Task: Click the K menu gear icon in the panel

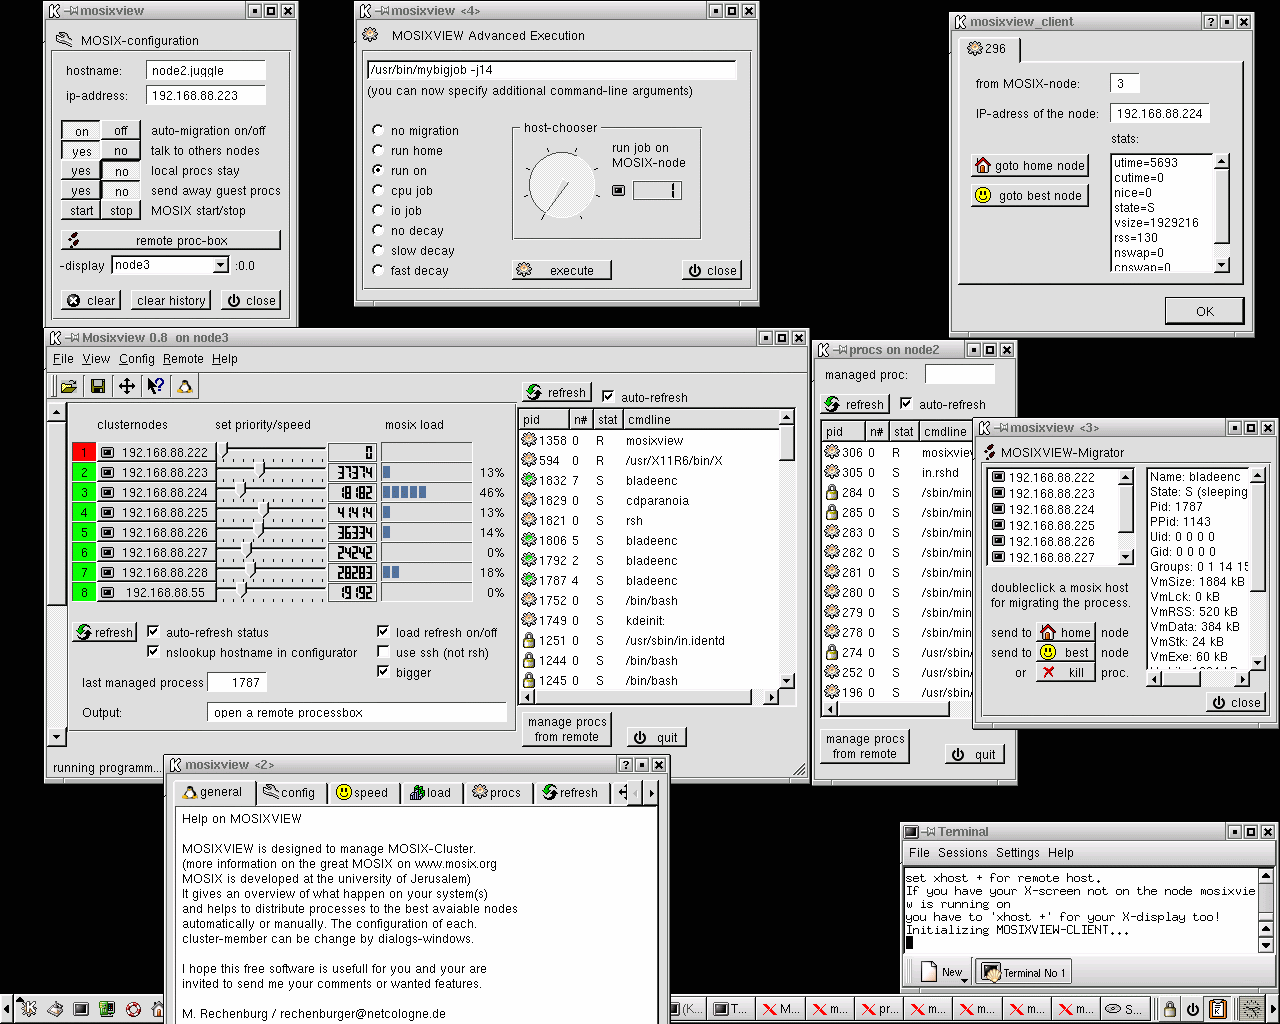Action: point(28,1009)
